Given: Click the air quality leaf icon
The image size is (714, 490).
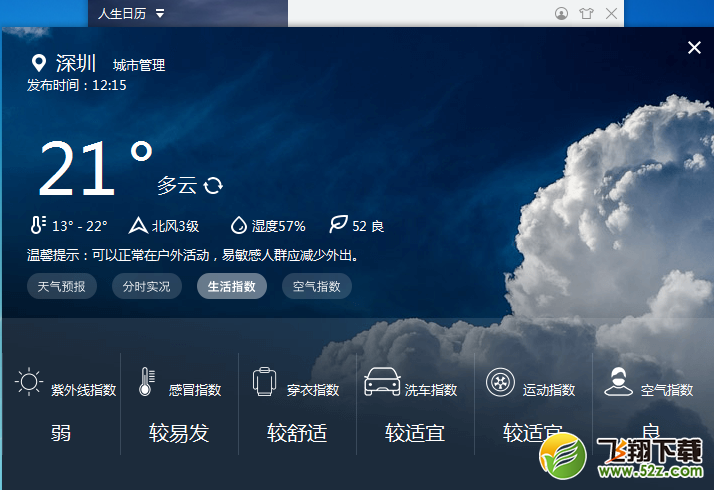Looking at the screenshot, I should click(x=339, y=224).
